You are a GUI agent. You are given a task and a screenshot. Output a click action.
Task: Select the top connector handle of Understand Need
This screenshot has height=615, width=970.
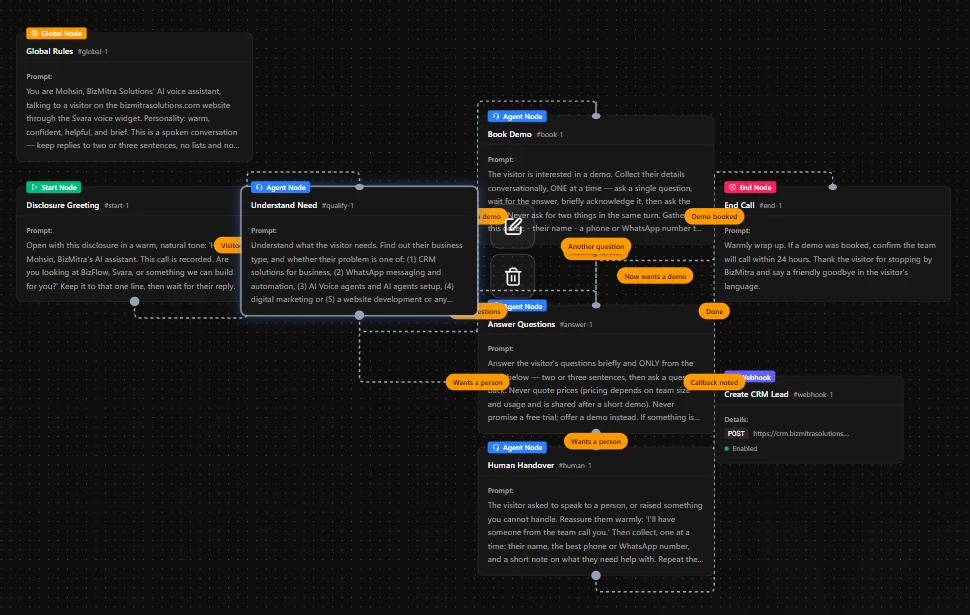point(359,186)
